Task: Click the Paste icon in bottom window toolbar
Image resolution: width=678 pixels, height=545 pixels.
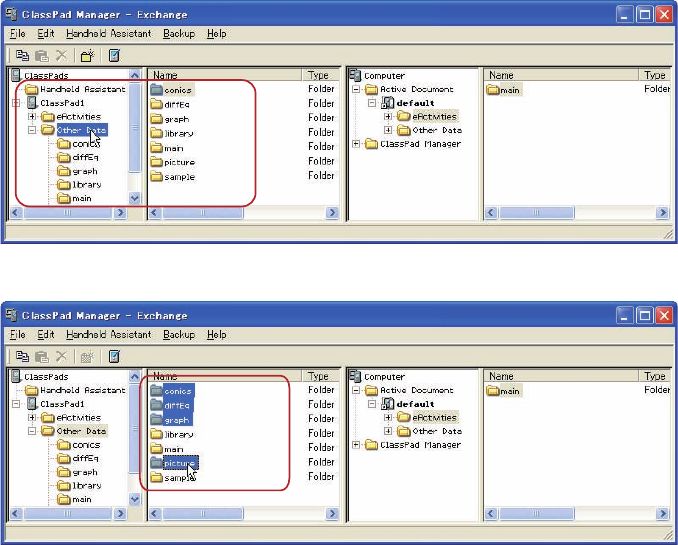Action: [x=42, y=356]
